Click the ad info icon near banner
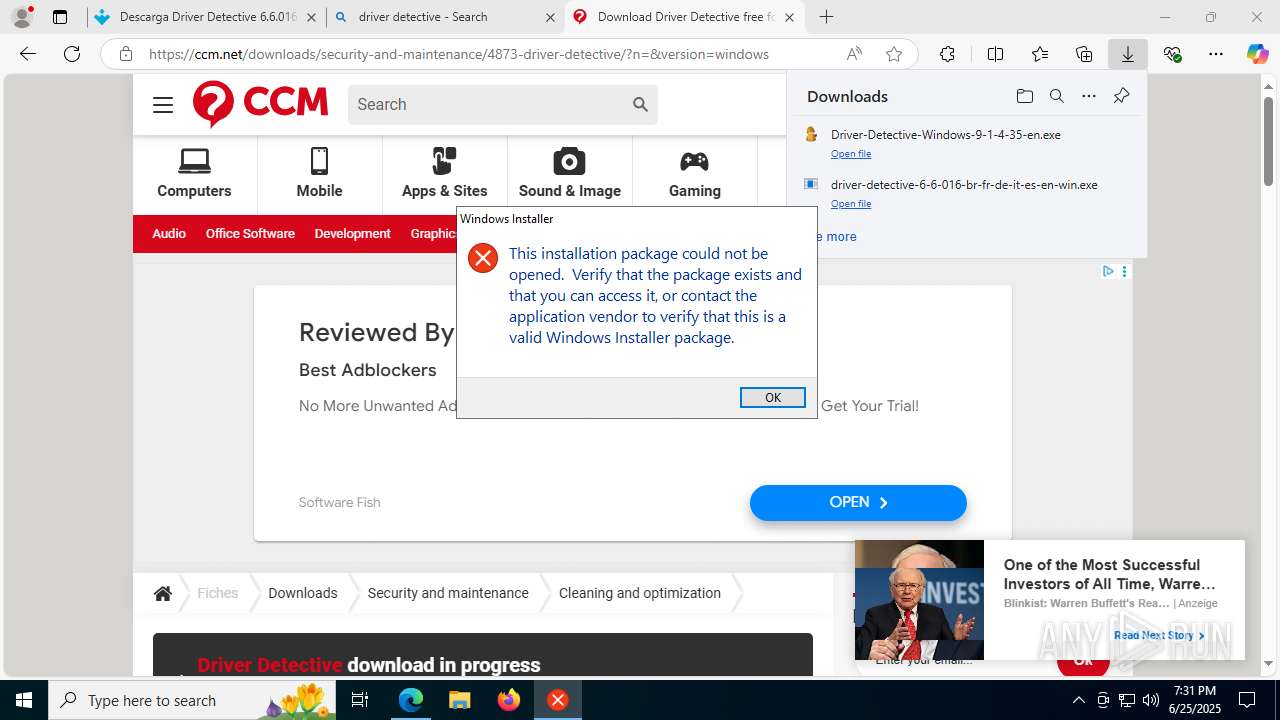This screenshot has width=1280, height=720. [x=1108, y=271]
